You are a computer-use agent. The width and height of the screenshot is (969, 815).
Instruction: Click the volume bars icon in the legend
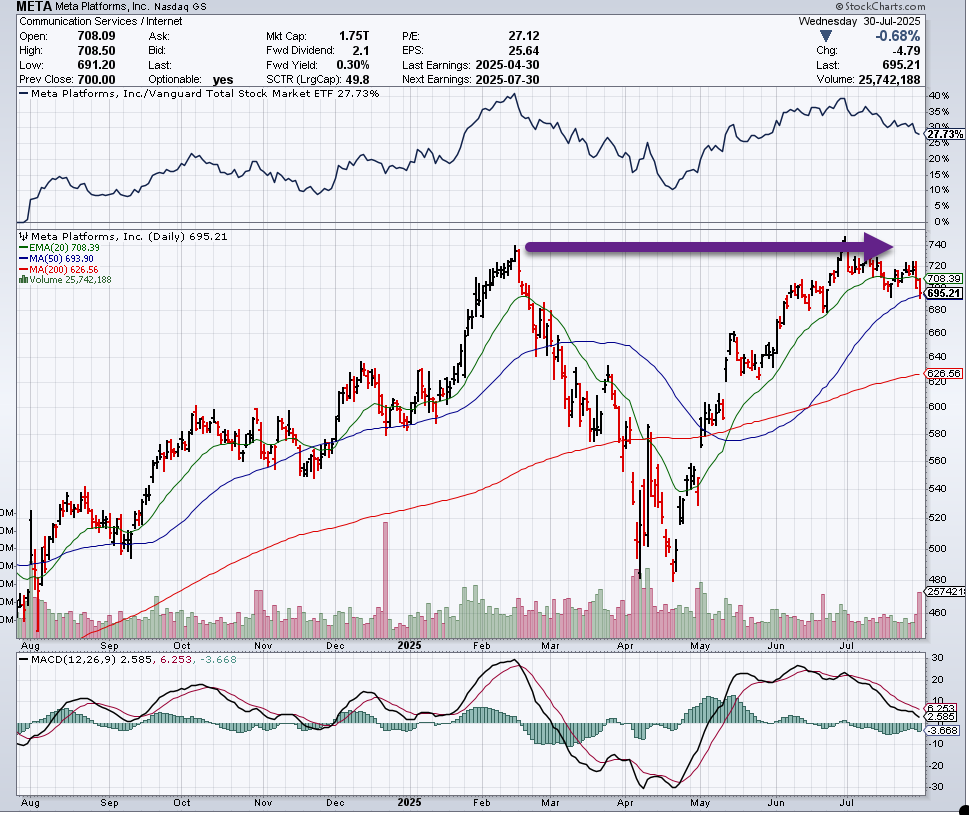23,280
